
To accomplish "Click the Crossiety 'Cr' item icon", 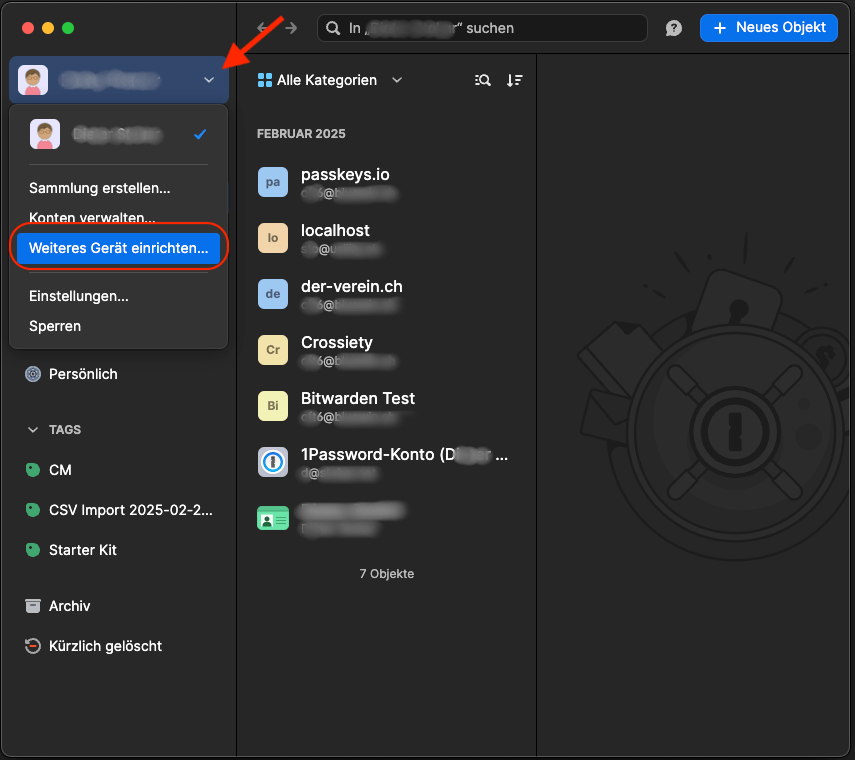I will click(273, 350).
